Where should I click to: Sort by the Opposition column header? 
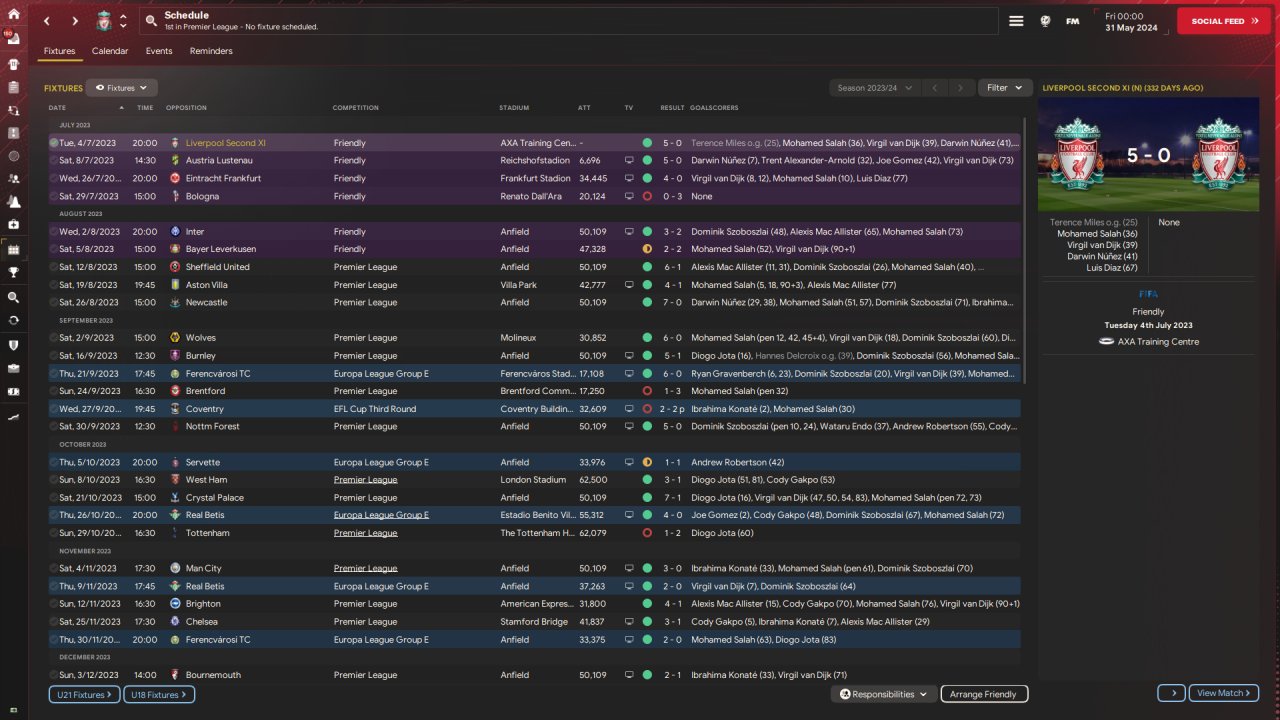coord(186,107)
